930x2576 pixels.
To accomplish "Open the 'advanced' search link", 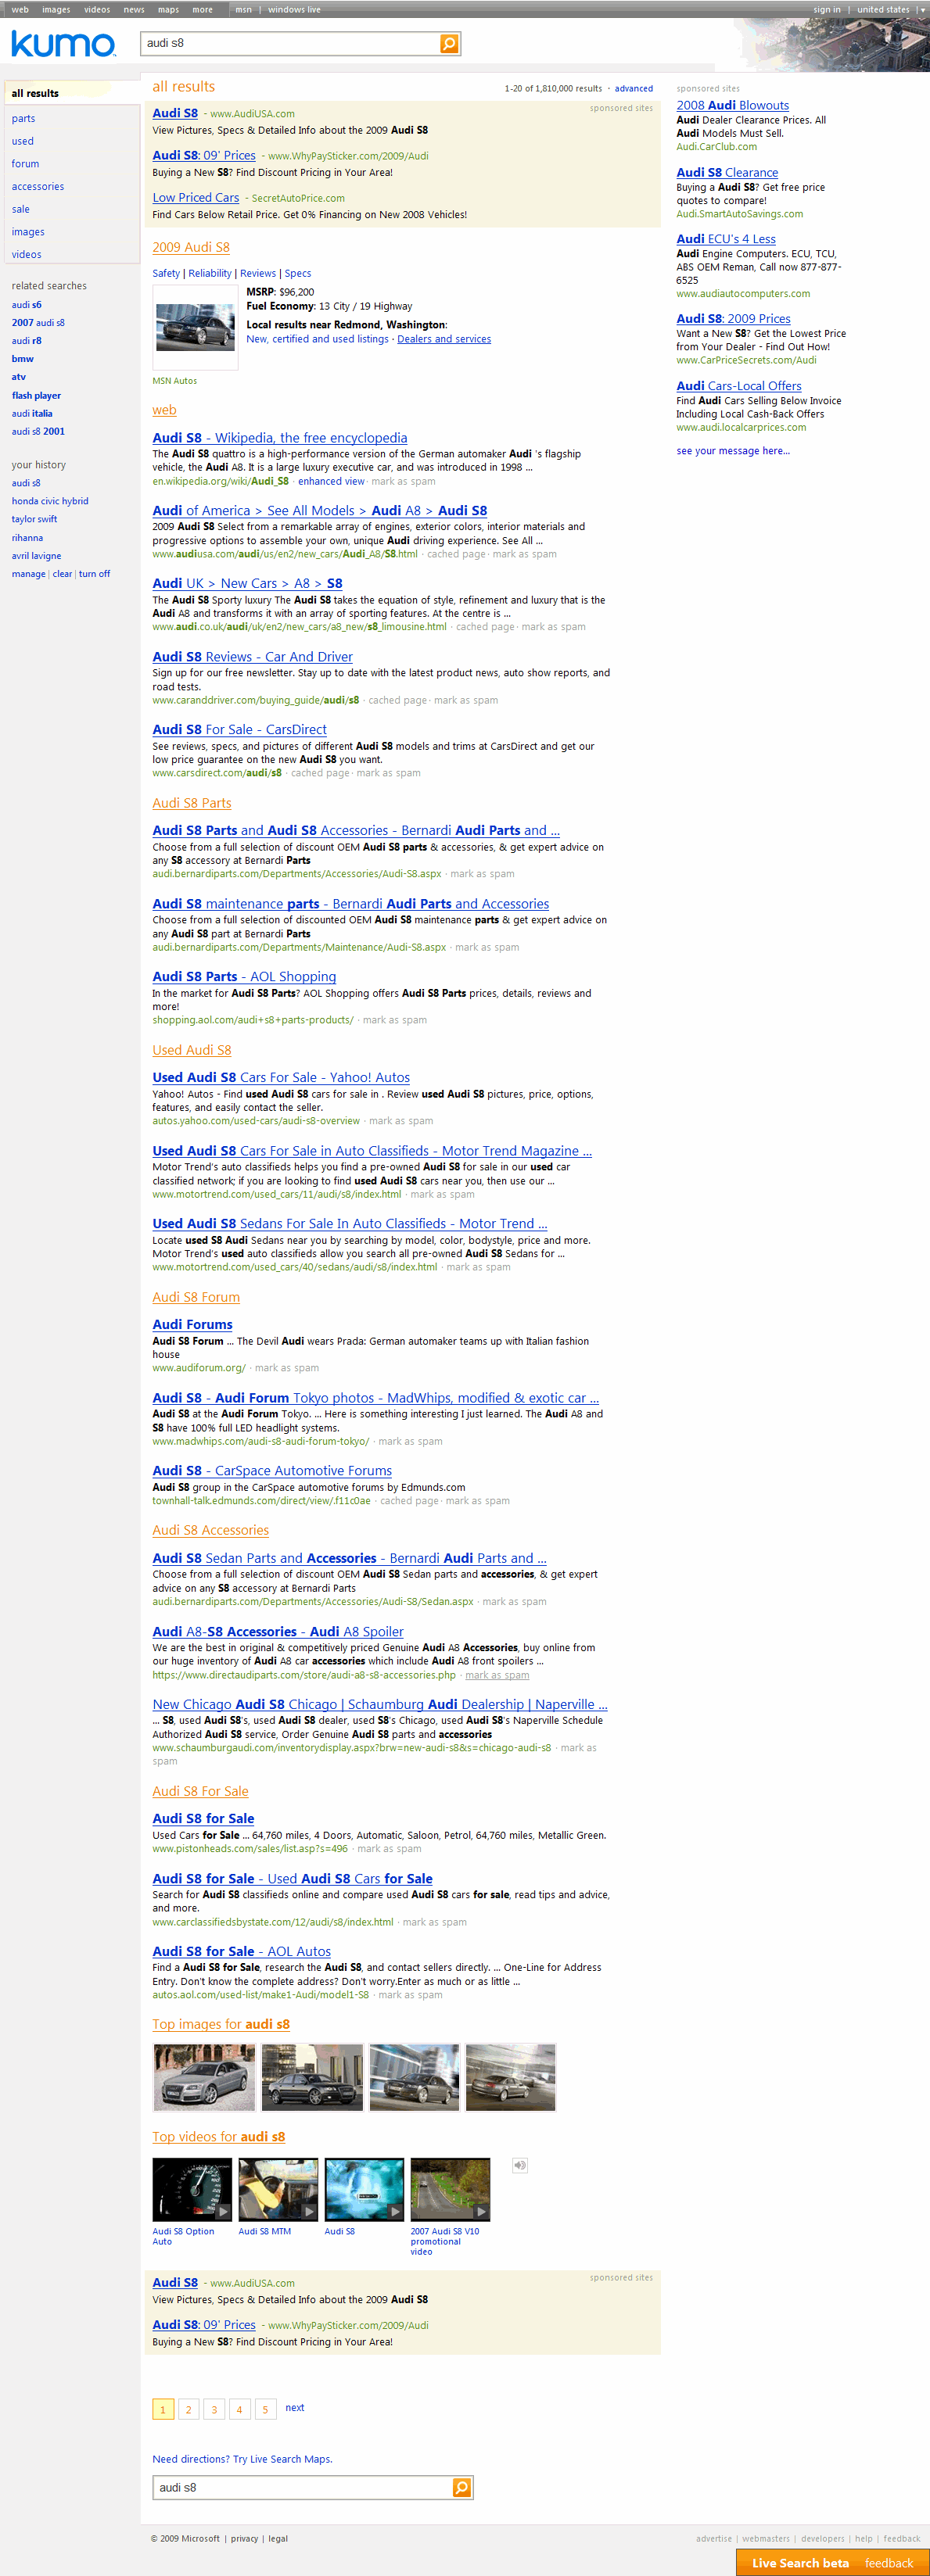I will coord(634,89).
